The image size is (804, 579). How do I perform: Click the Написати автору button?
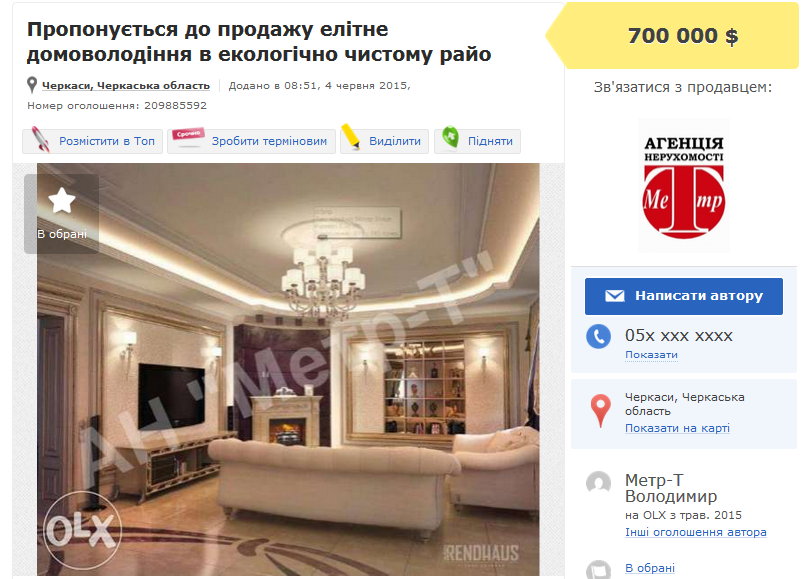(684, 296)
